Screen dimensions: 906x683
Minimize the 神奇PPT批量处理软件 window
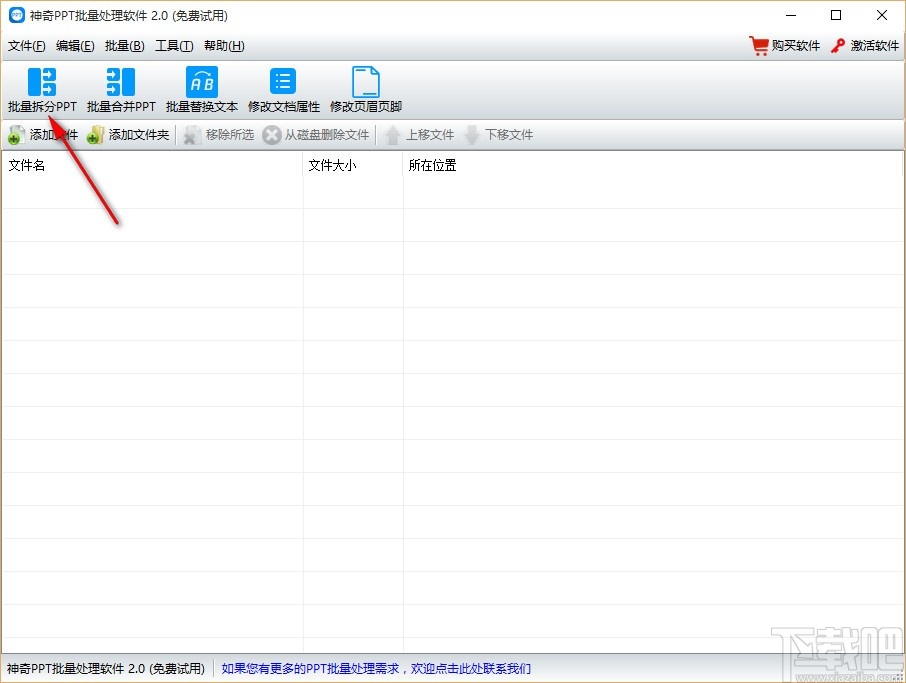791,15
